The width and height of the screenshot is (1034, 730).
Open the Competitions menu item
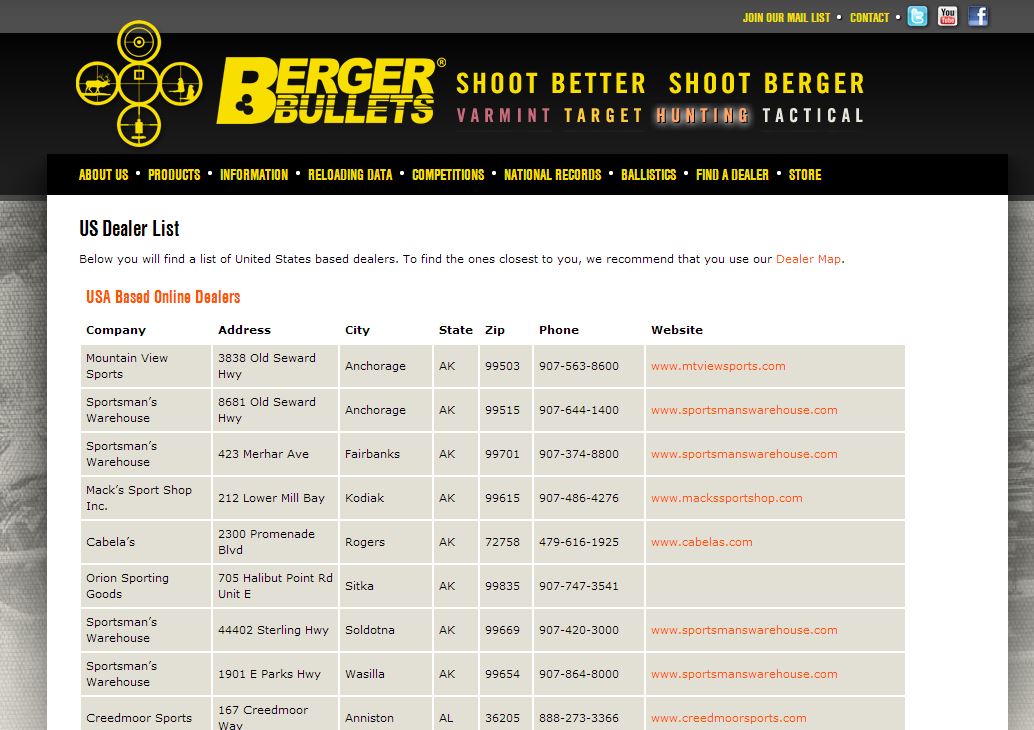(448, 175)
